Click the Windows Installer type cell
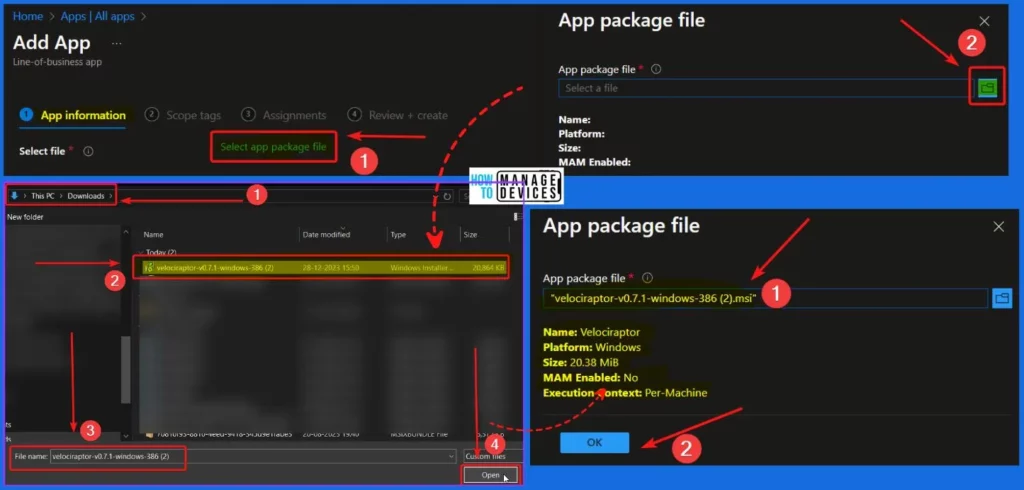Screen dimensions: 1024x490 point(422,268)
